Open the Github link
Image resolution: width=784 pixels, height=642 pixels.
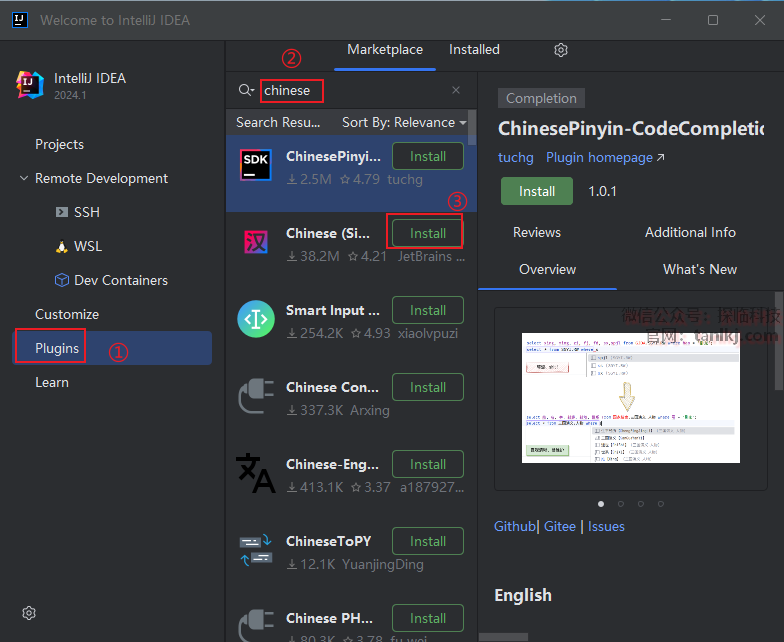pyautogui.click(x=514, y=526)
